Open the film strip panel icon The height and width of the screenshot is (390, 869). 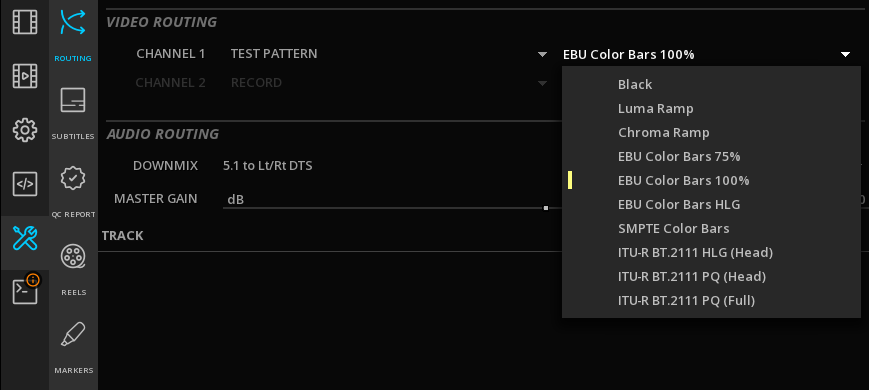click(25, 23)
